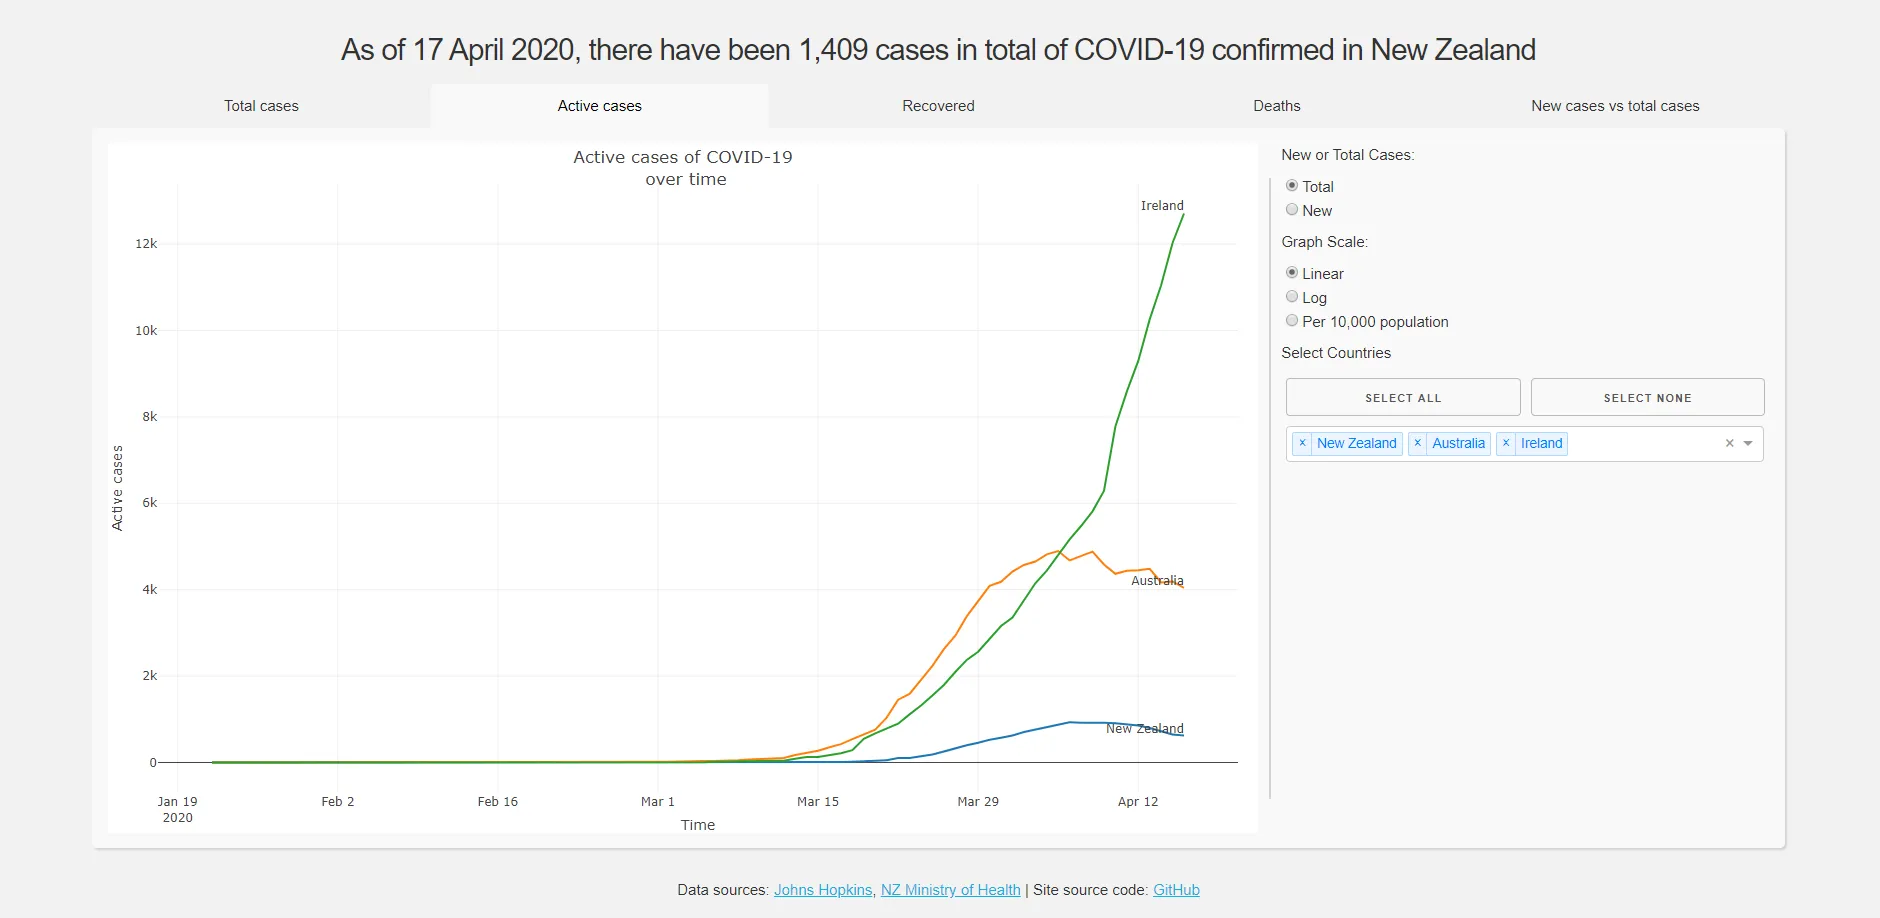
Task: Switch to Per 10,000 population scale
Action: [1292, 320]
